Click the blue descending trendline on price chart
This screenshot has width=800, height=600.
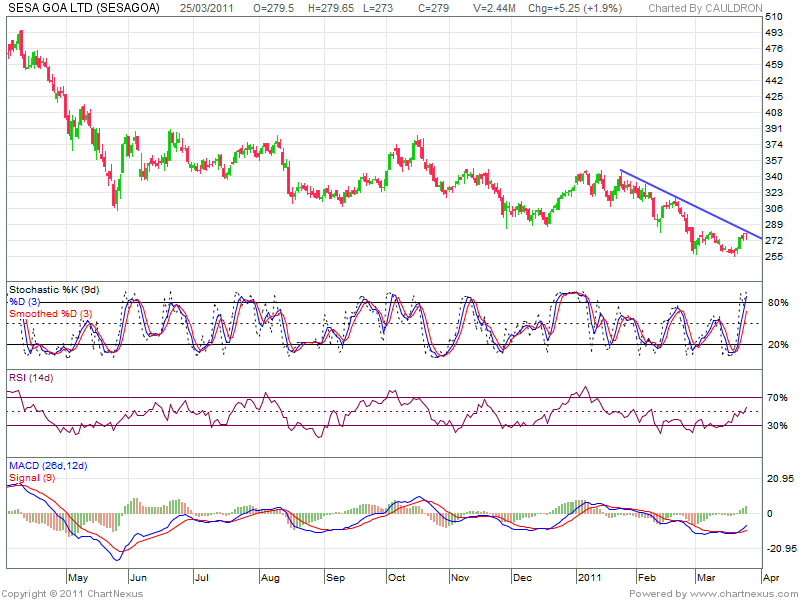(690, 203)
